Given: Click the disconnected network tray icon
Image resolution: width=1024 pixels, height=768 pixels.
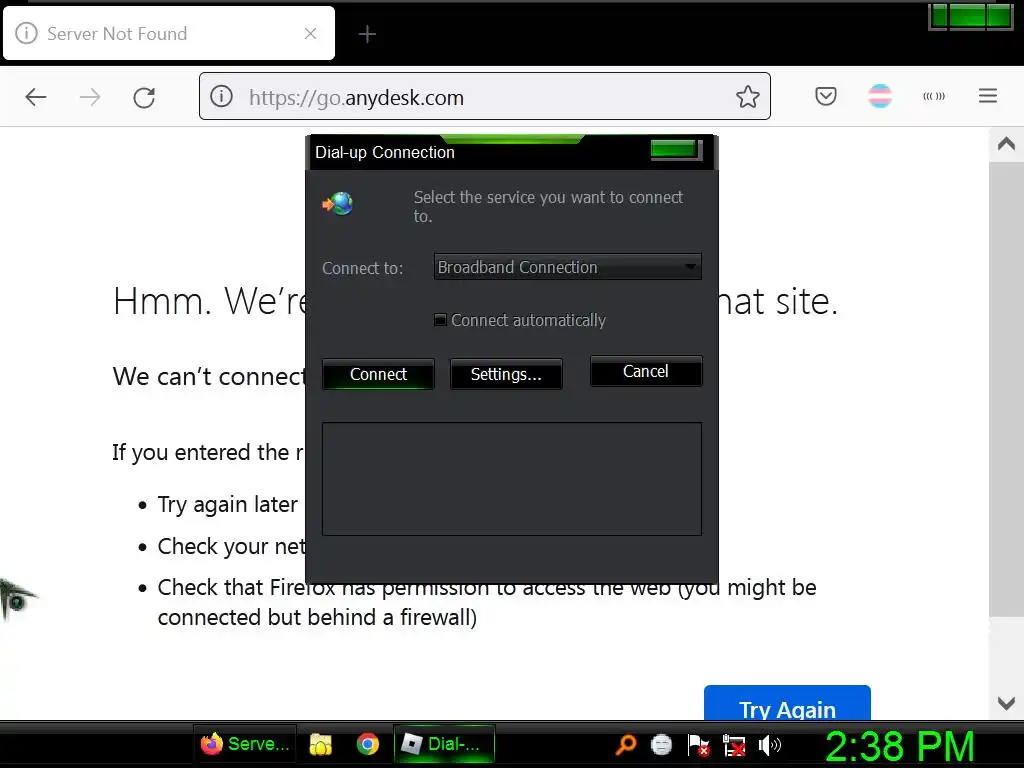Looking at the screenshot, I should click(734, 744).
